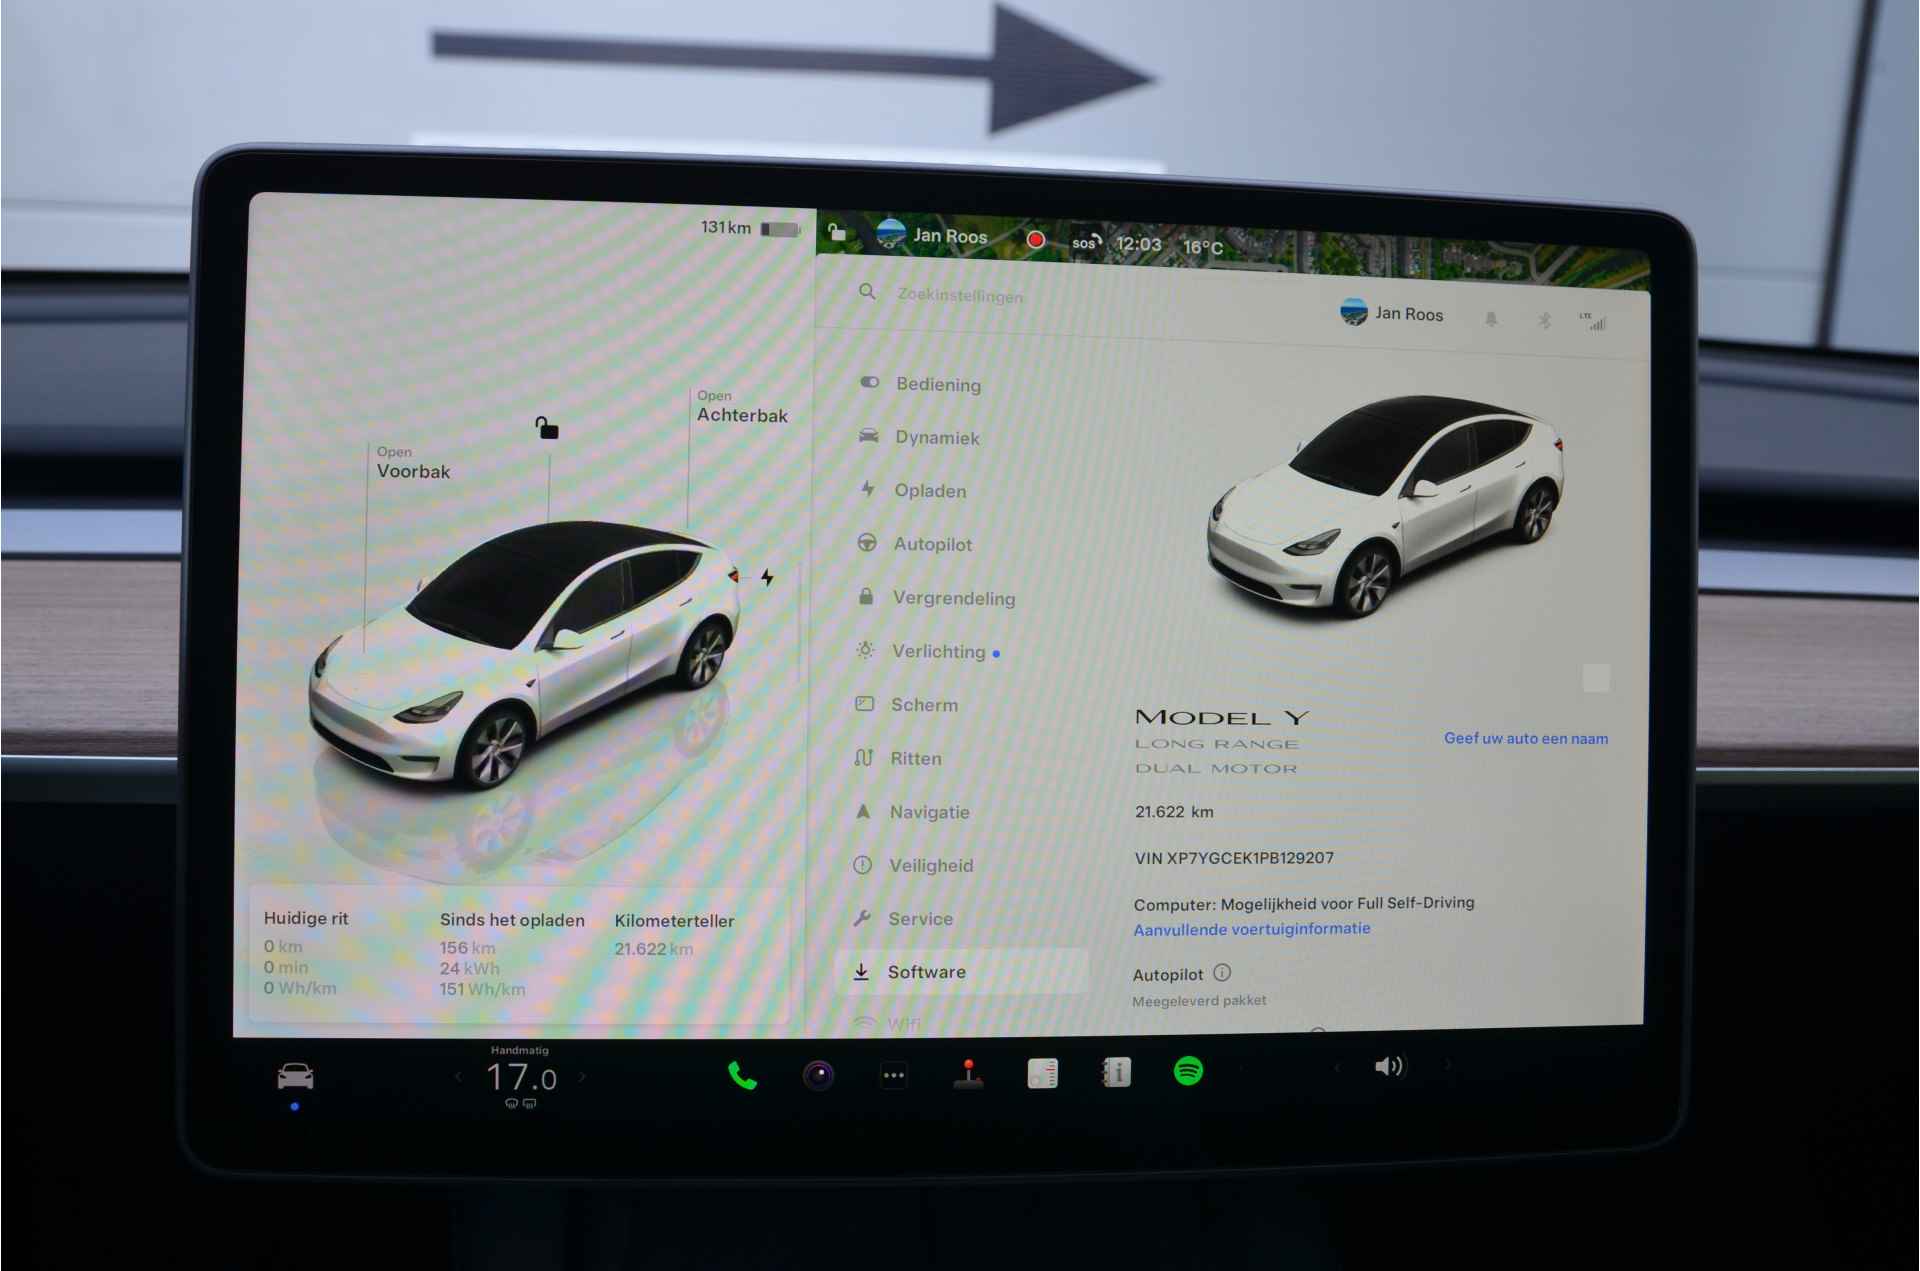The height and width of the screenshot is (1271, 1920).
Task: Tap Jan Roos profile in top status bar
Action: pyautogui.click(x=932, y=235)
